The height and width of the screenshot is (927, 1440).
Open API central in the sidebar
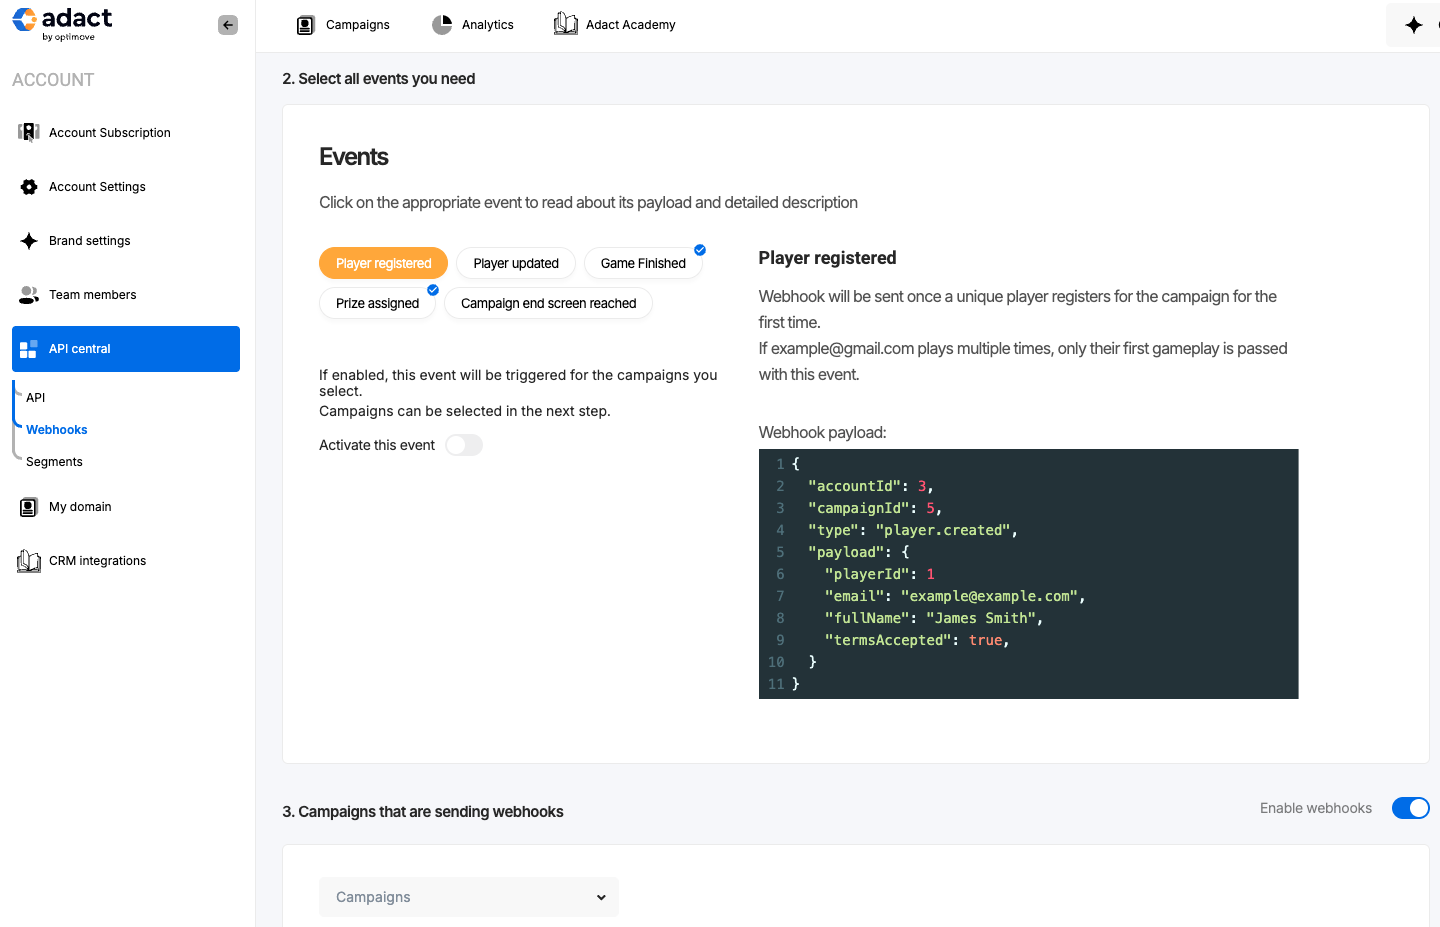pos(126,349)
